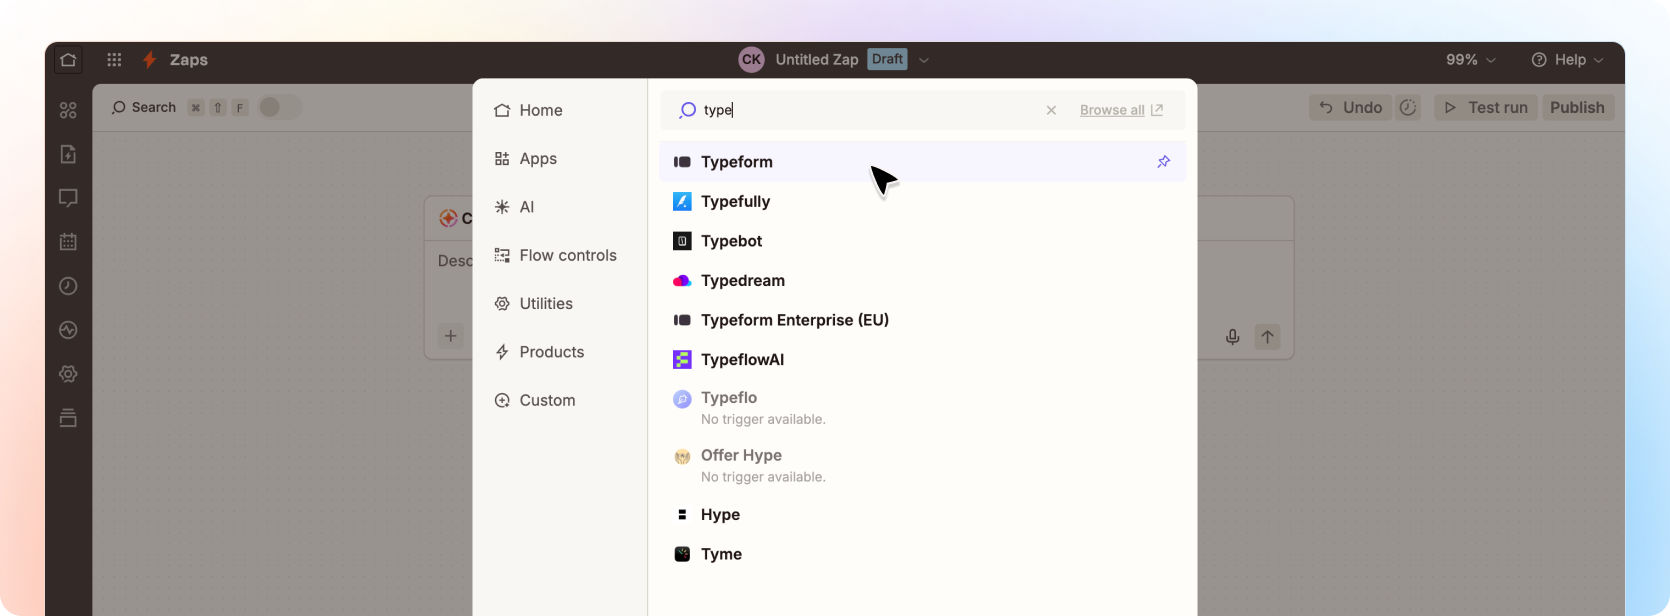Open the apps grid launcher icon
Viewport: 1670px width, 616px height.
pos(114,60)
